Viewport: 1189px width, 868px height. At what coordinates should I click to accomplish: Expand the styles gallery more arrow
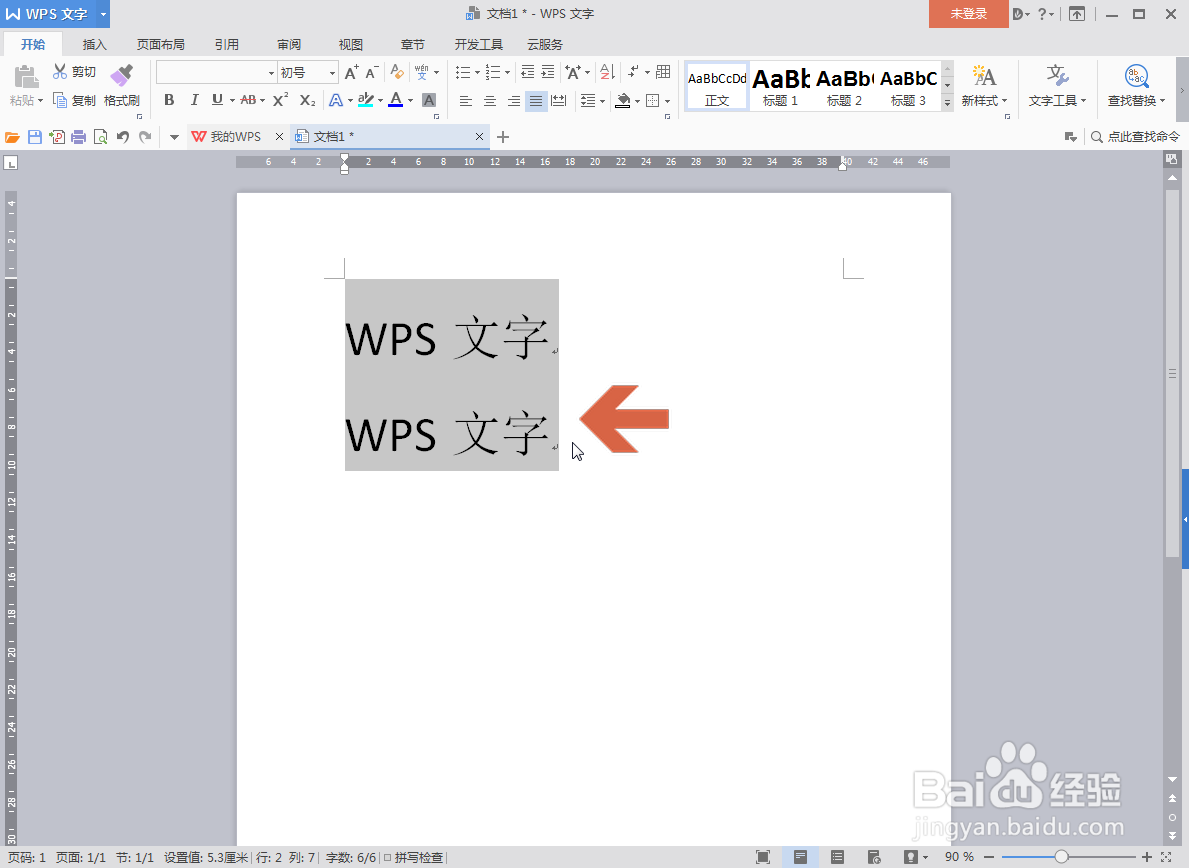(x=947, y=103)
